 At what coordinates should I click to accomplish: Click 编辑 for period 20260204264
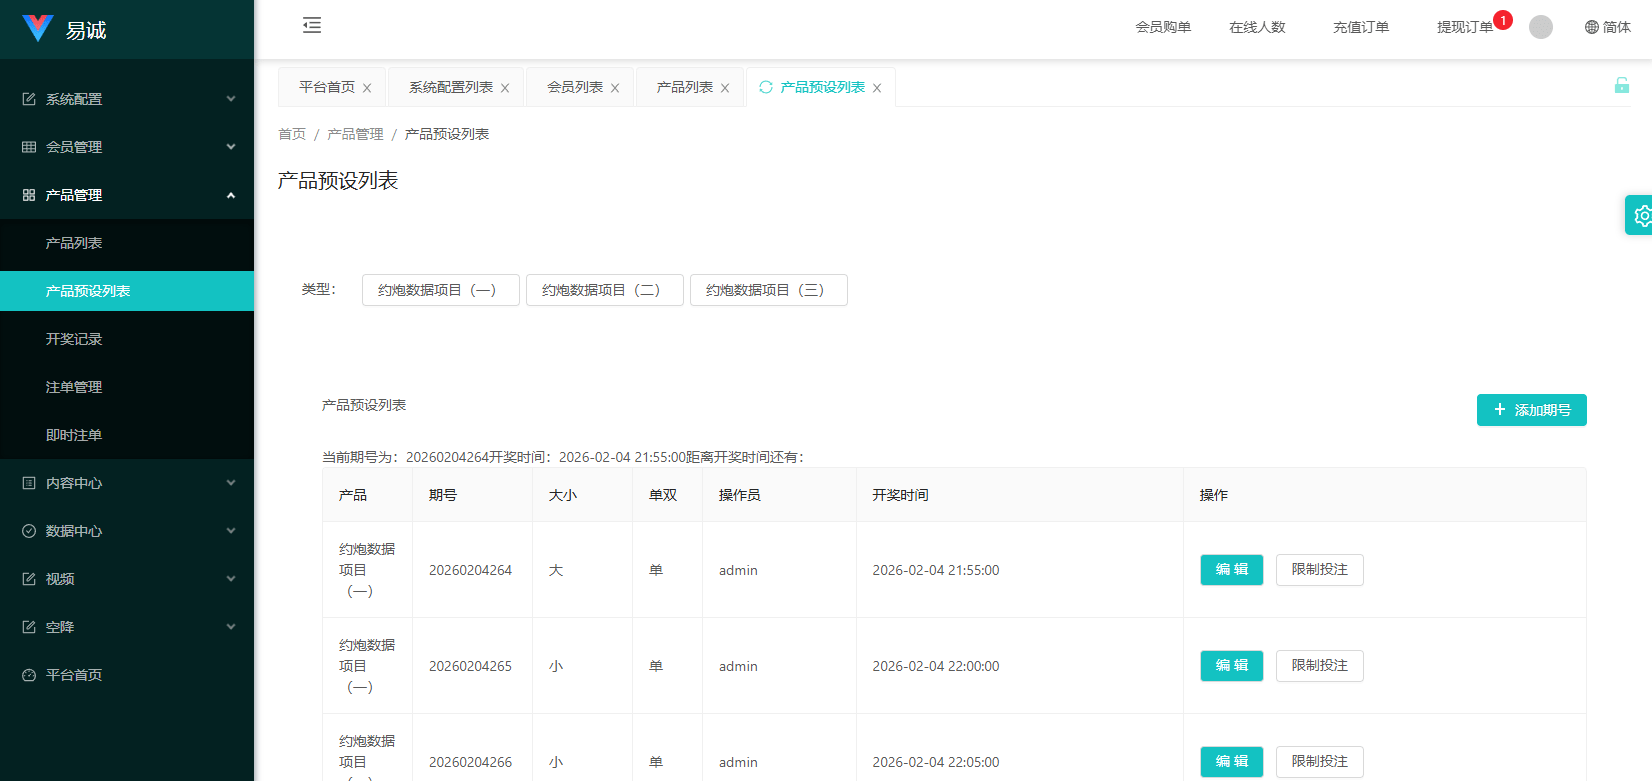pyautogui.click(x=1231, y=570)
